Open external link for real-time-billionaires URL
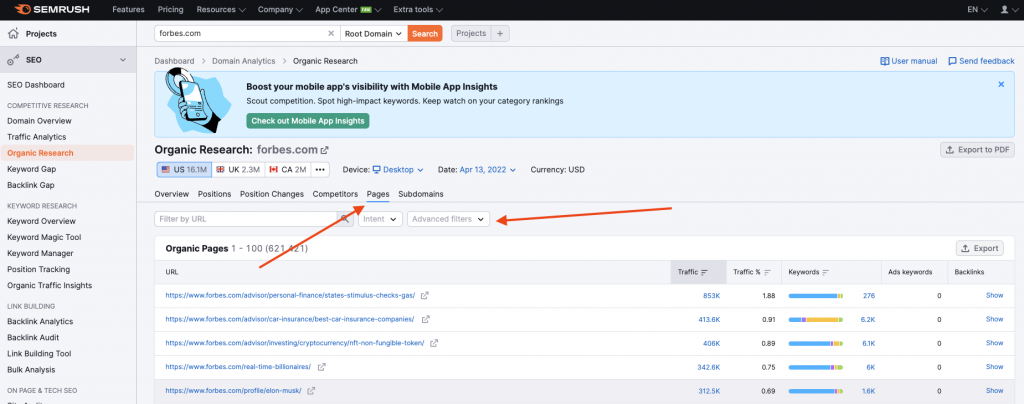 pos(321,367)
